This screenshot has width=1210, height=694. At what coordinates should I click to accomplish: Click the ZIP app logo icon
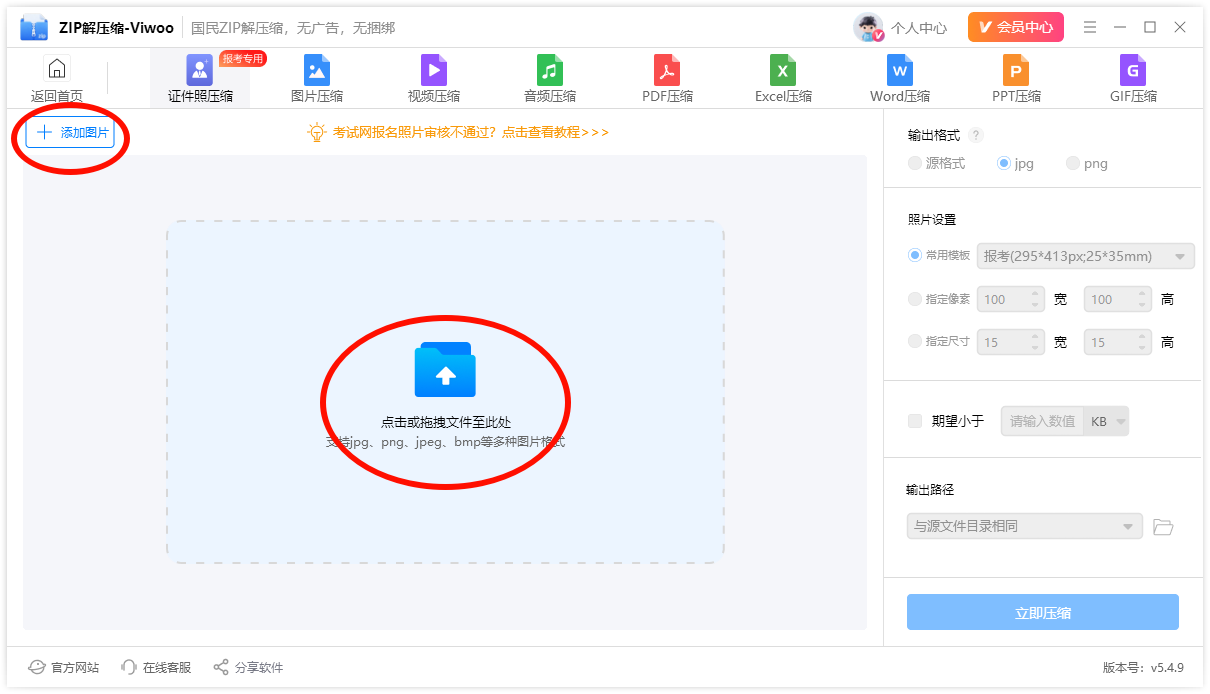pyautogui.click(x=34, y=28)
